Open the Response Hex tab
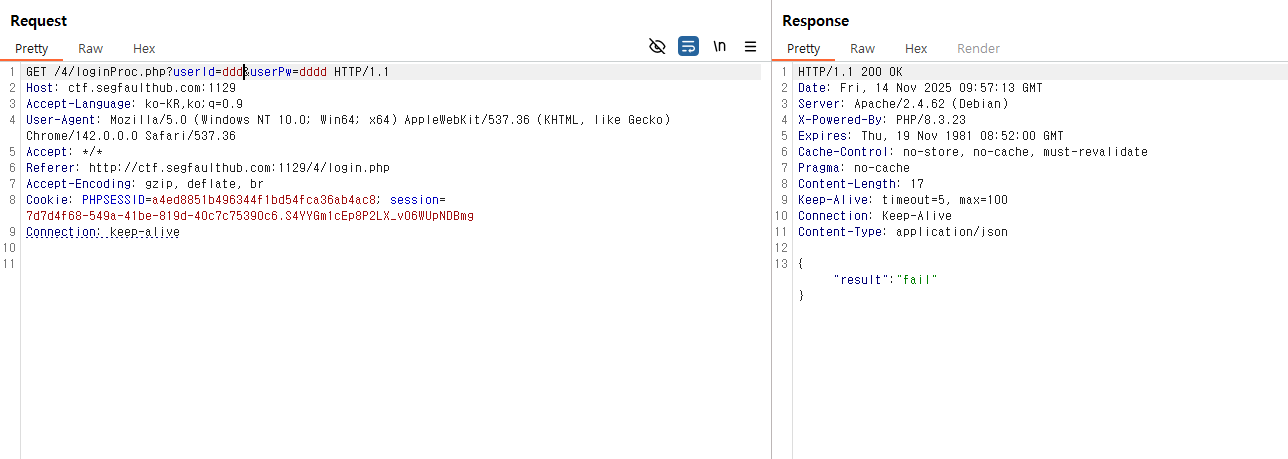The image size is (1288, 459). tap(916, 48)
